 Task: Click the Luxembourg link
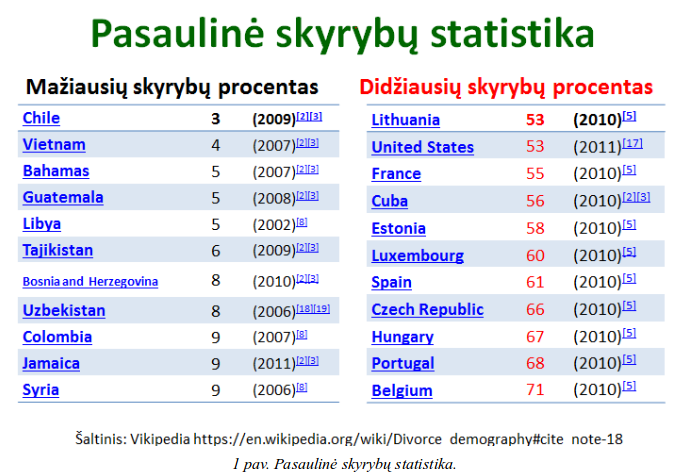[417, 255]
